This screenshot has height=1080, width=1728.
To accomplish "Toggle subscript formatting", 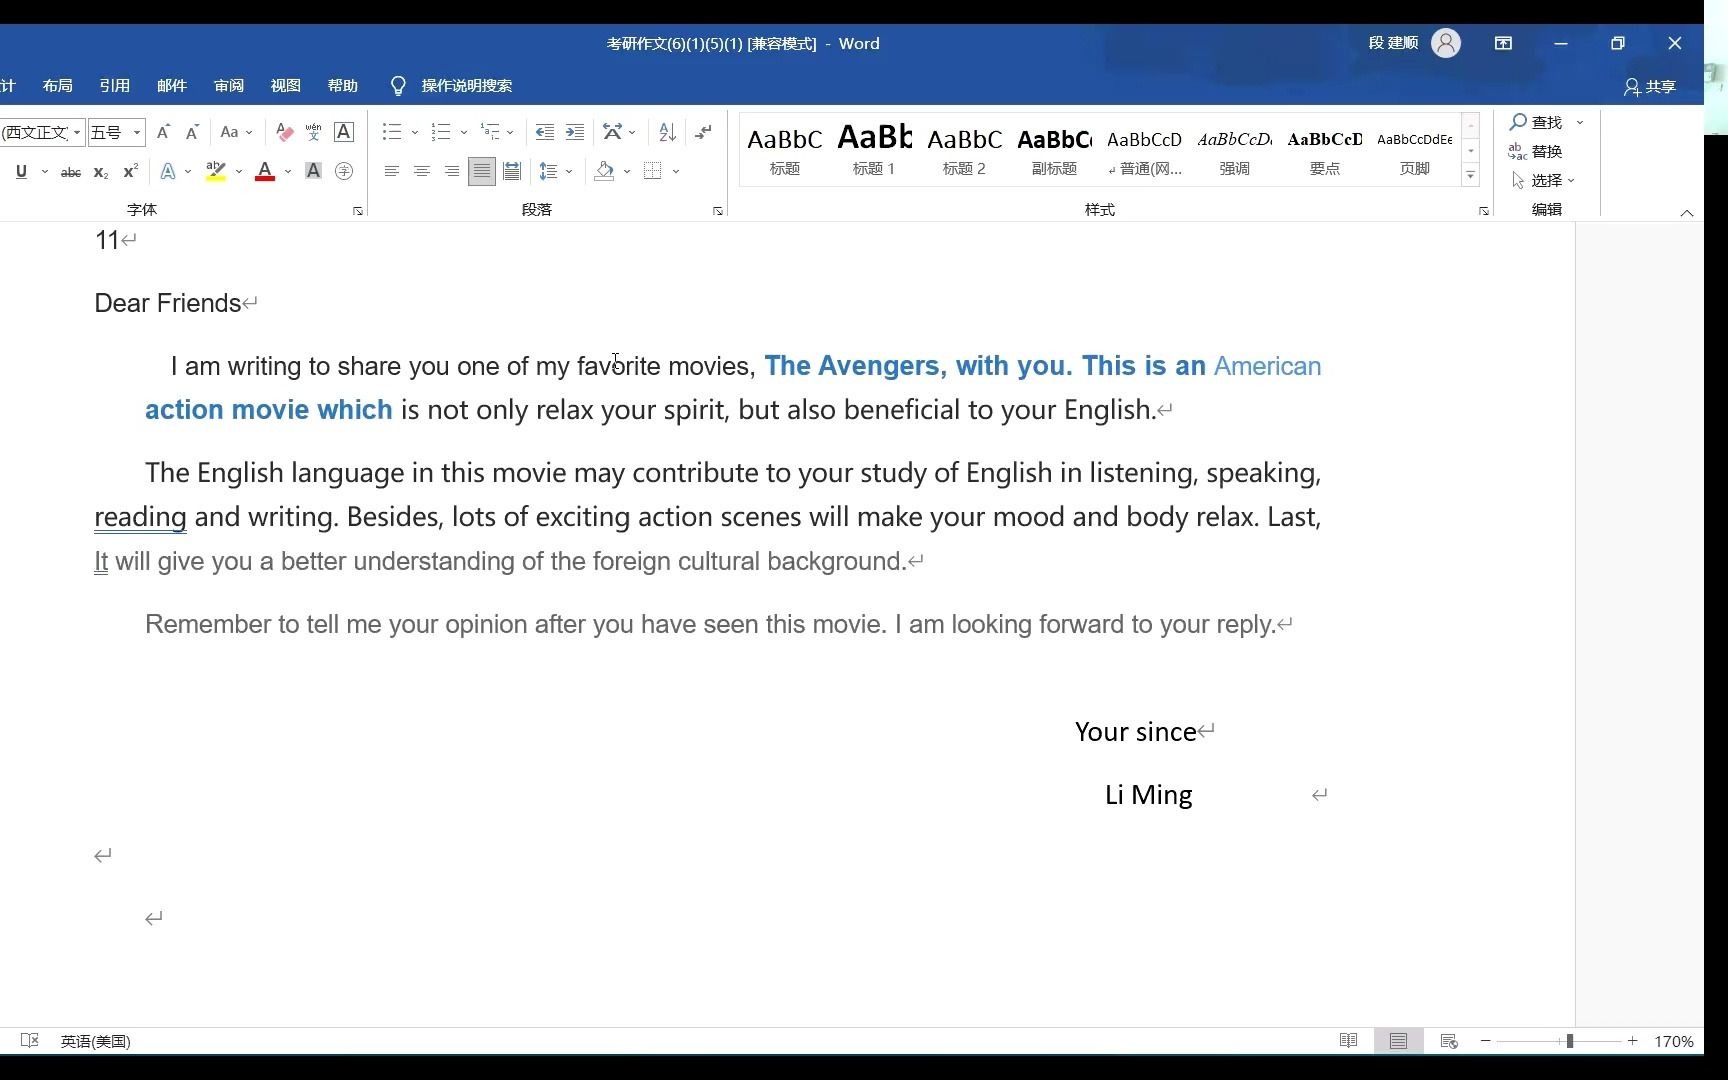I will click(100, 172).
